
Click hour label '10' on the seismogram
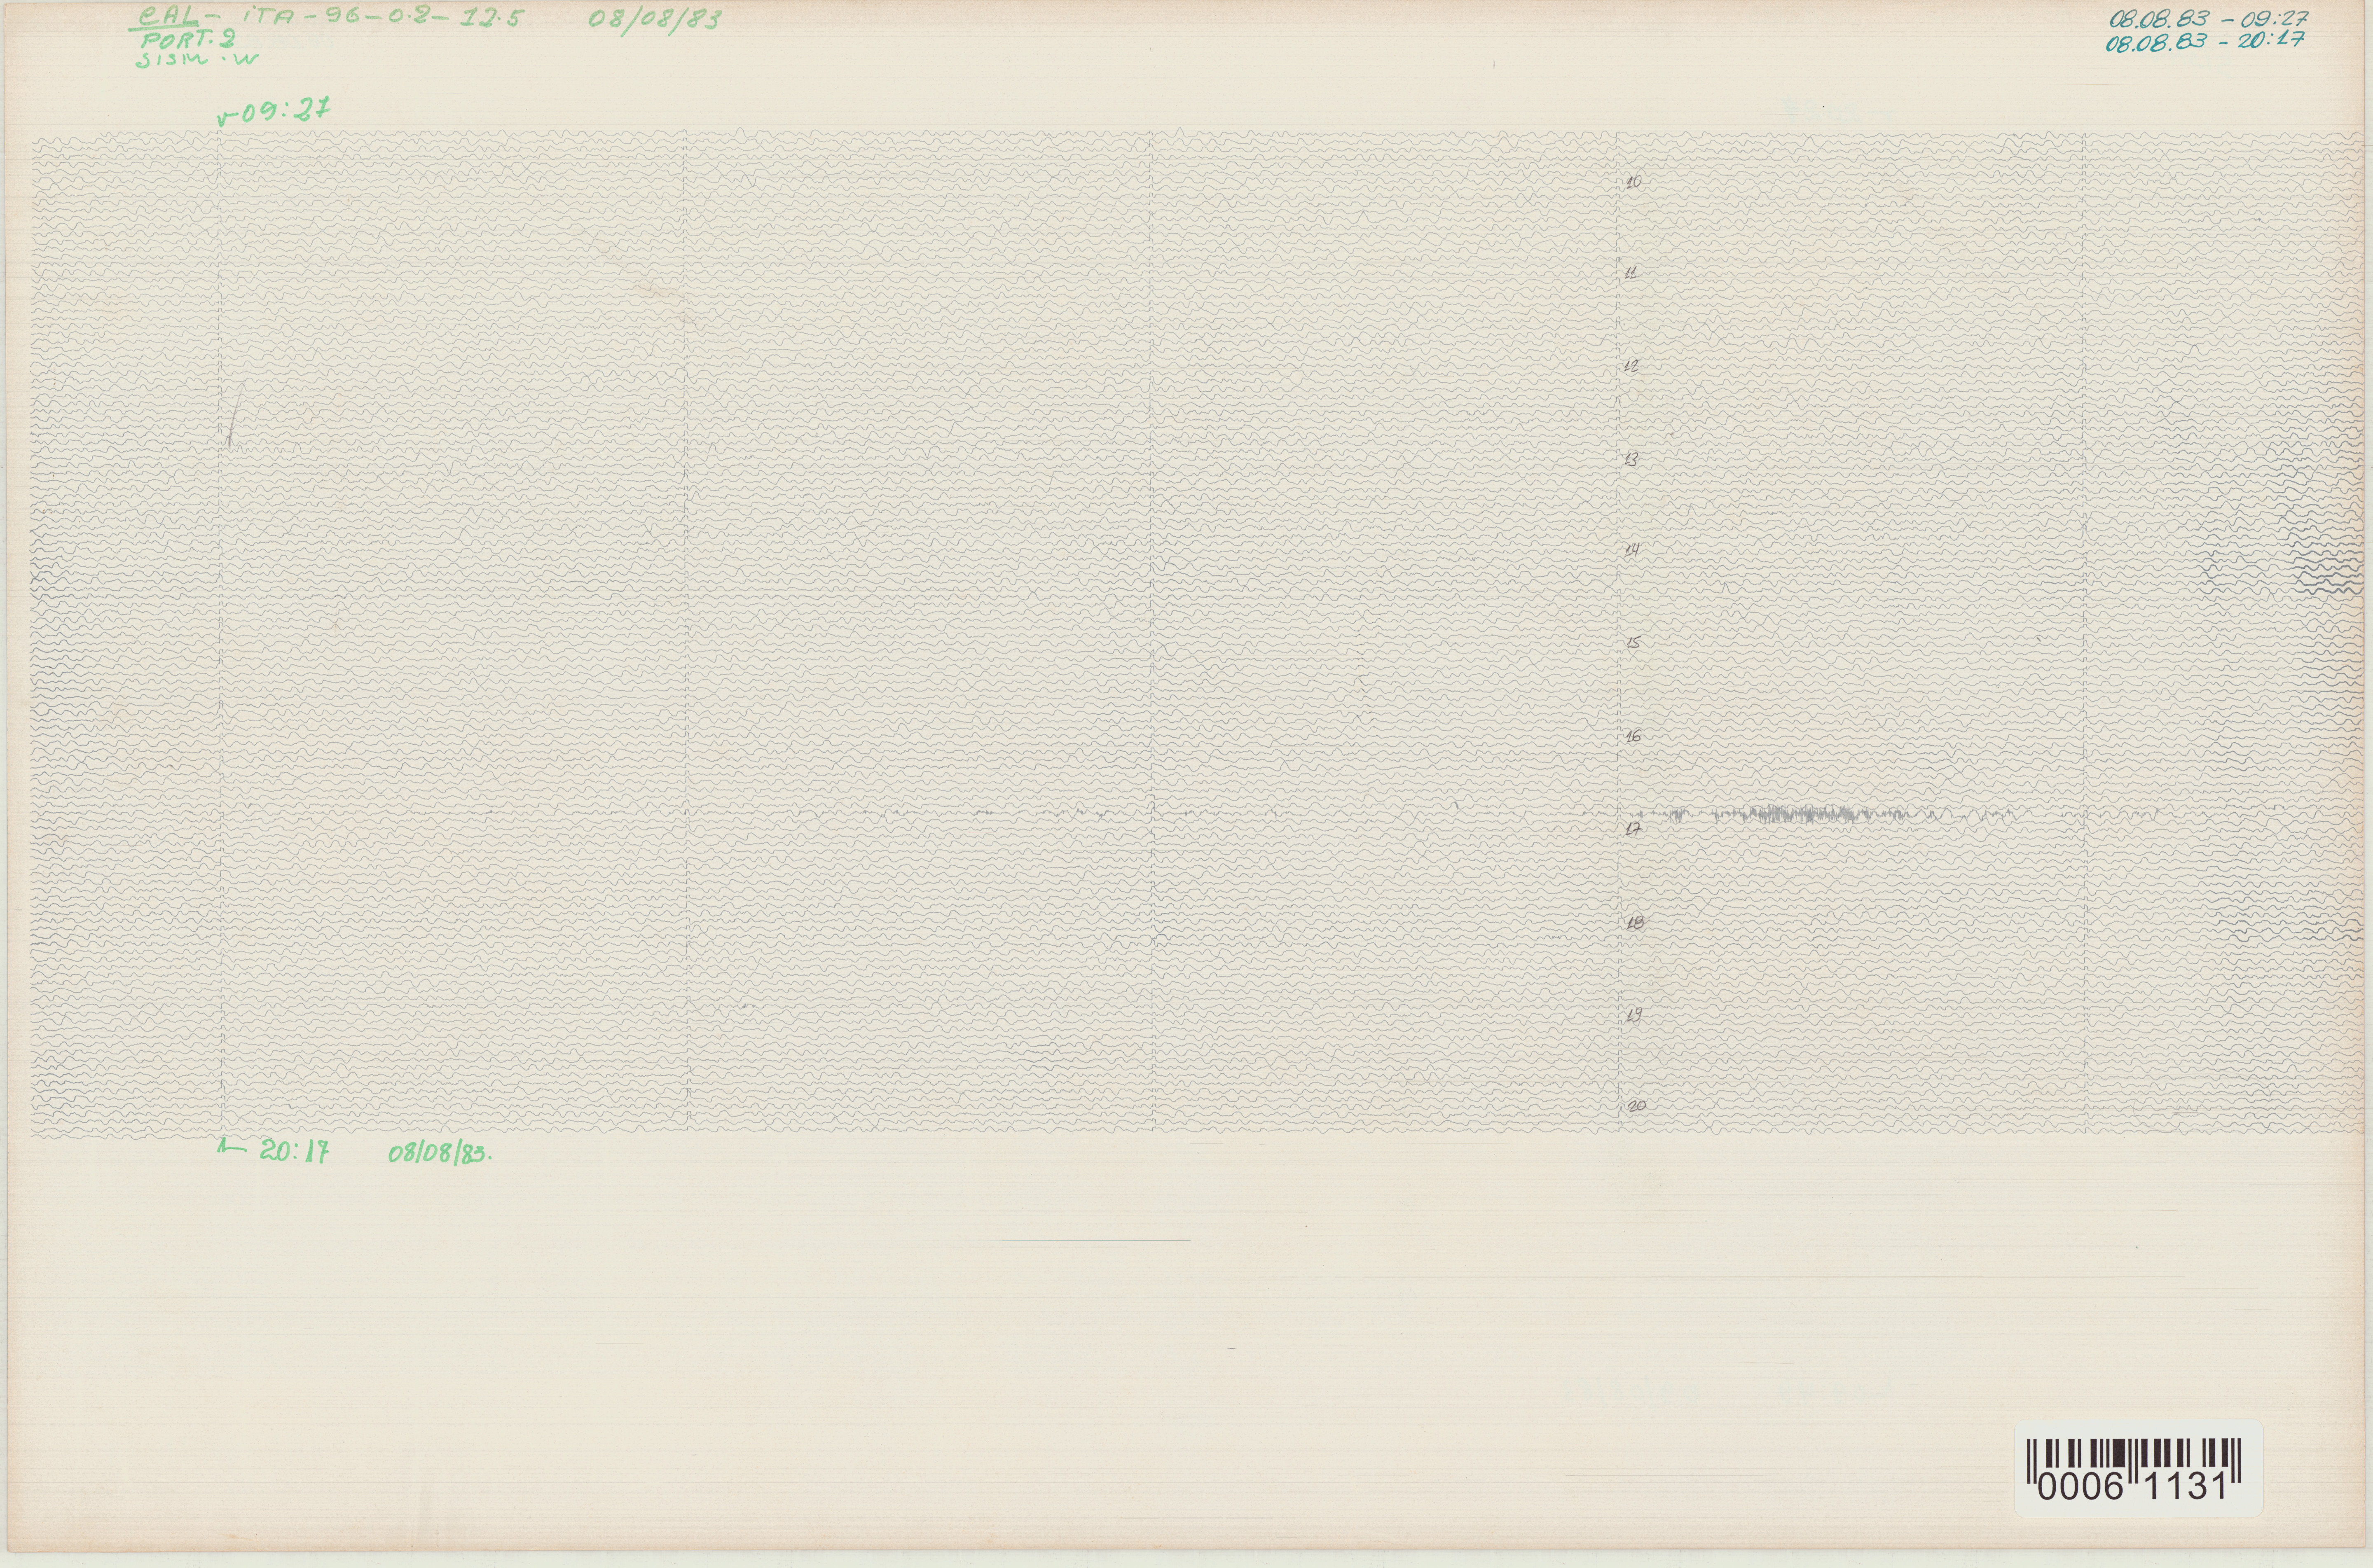[1634, 182]
